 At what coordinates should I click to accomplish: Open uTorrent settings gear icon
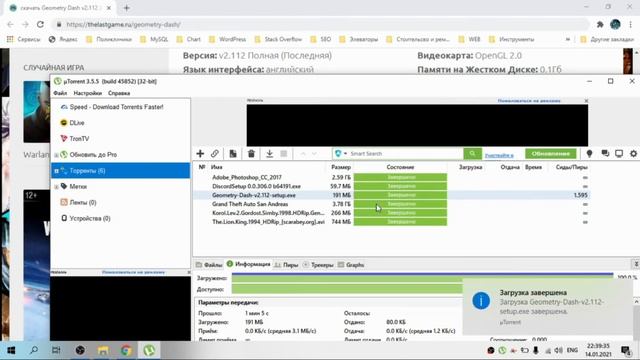click(633, 154)
